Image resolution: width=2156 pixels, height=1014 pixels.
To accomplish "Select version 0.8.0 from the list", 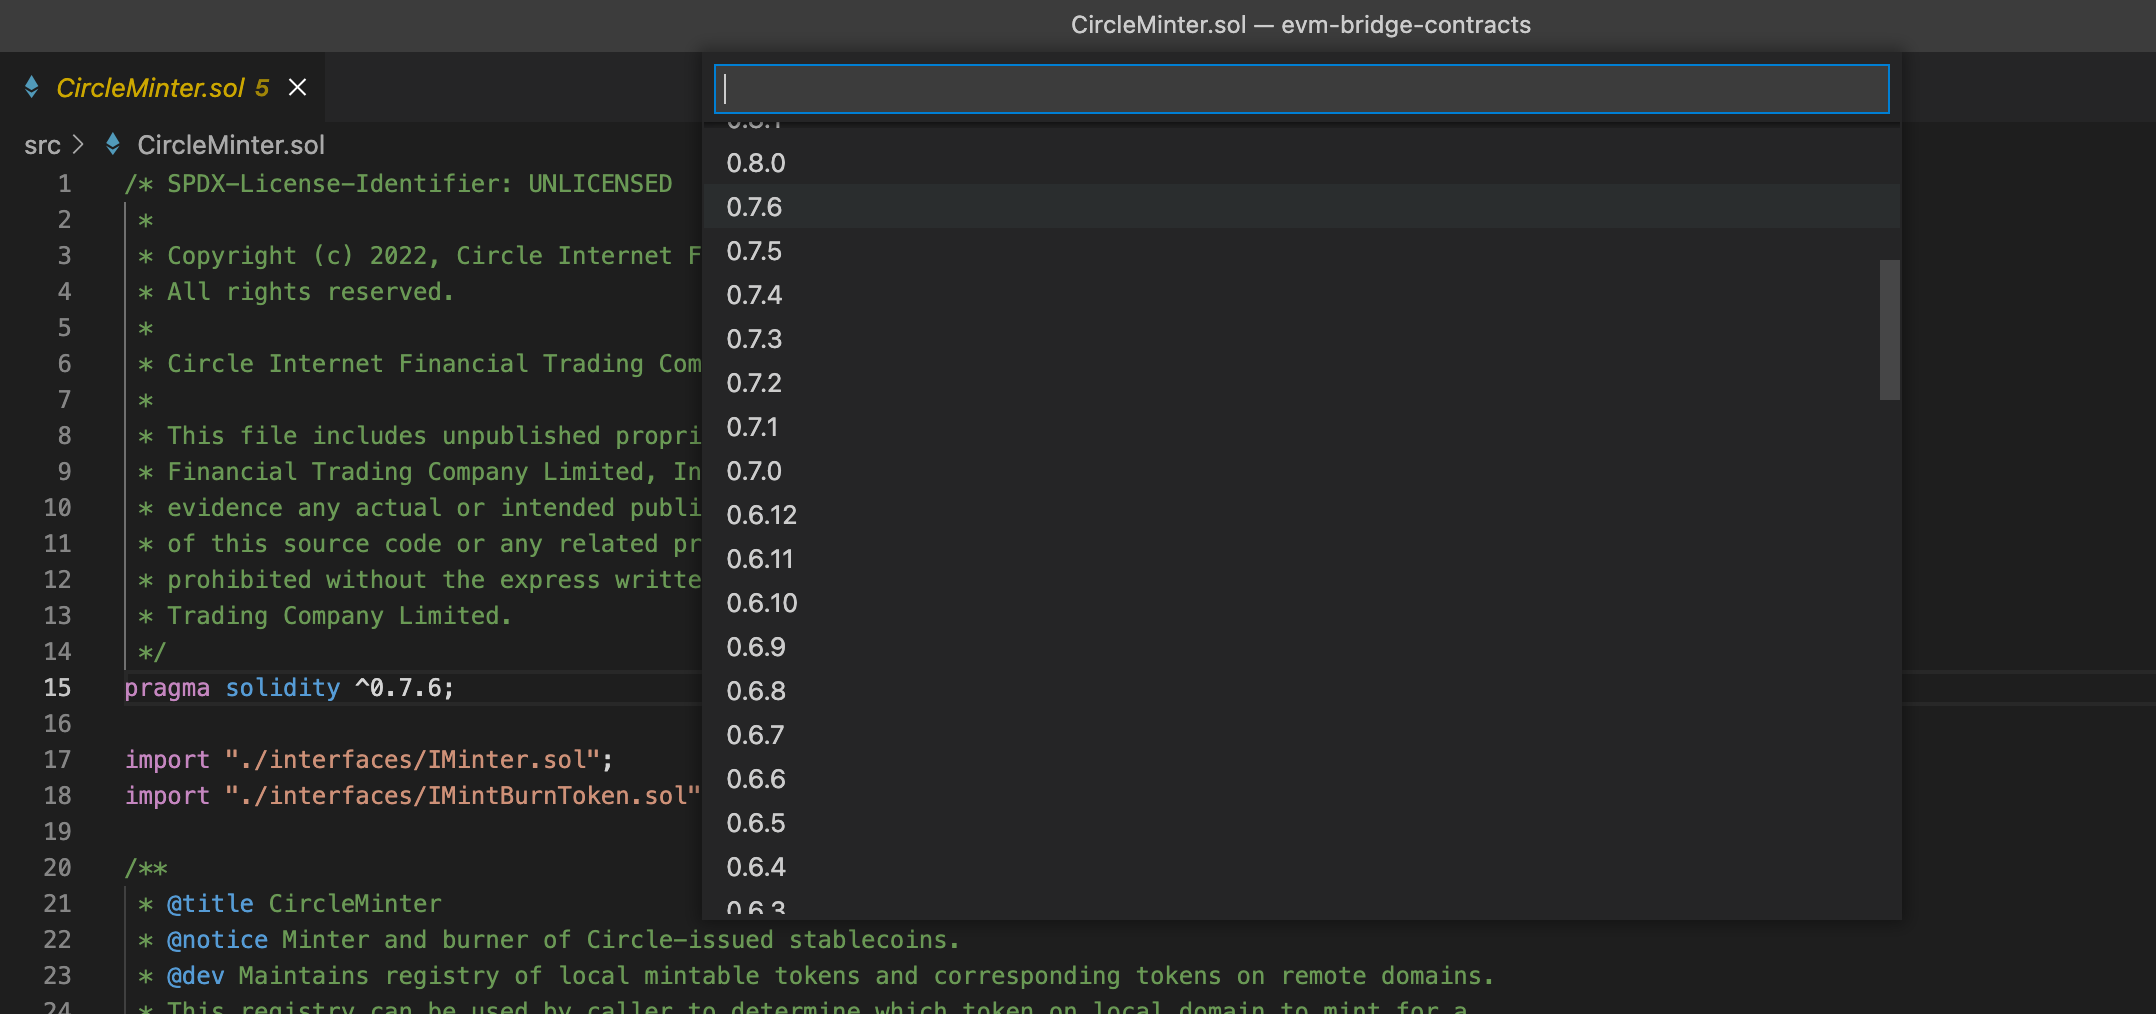I will (1301, 163).
